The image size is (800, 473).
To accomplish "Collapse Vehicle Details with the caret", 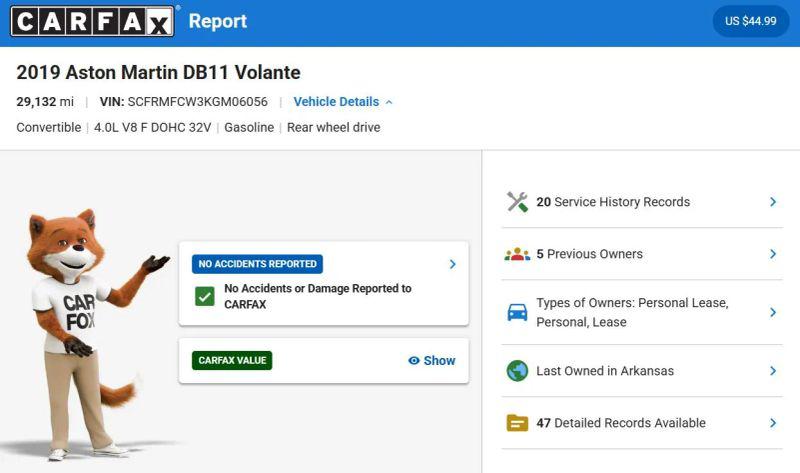I will coord(389,102).
